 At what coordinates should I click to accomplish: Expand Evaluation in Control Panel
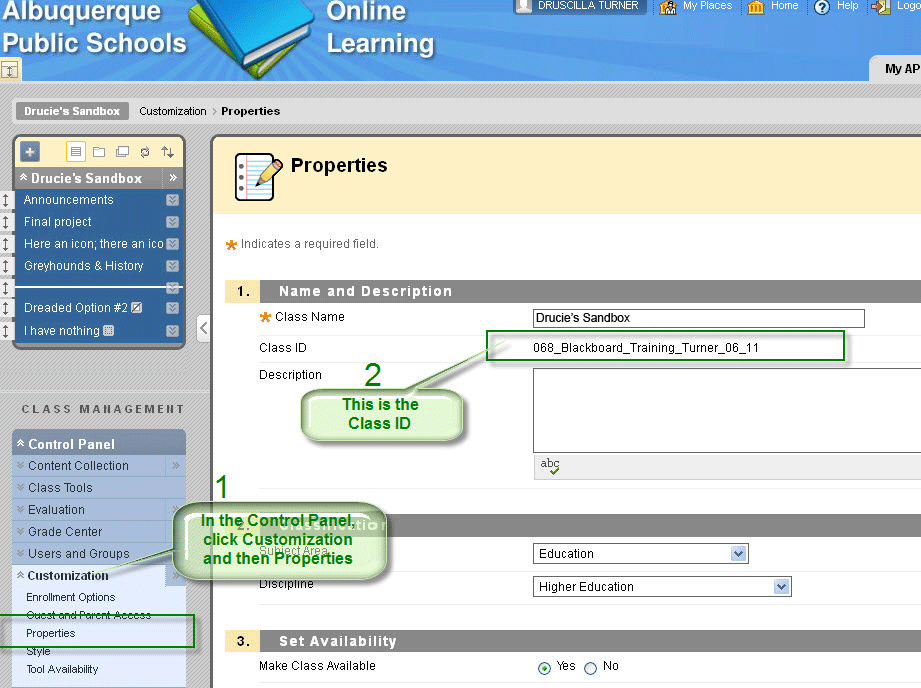click(21, 509)
